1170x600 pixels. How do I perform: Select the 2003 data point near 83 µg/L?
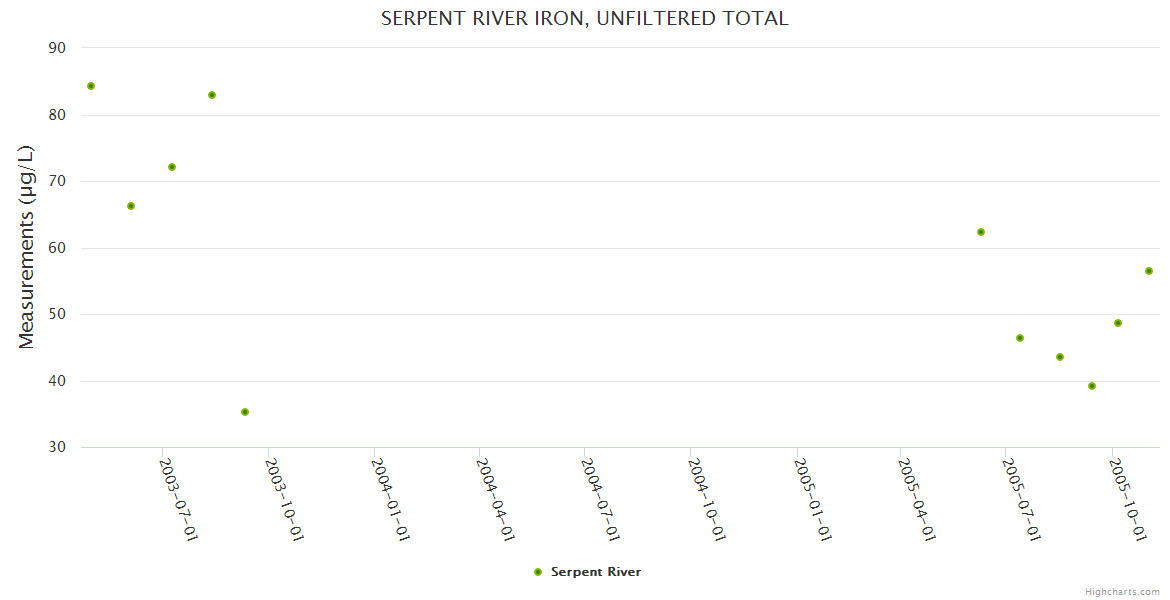[x=212, y=95]
